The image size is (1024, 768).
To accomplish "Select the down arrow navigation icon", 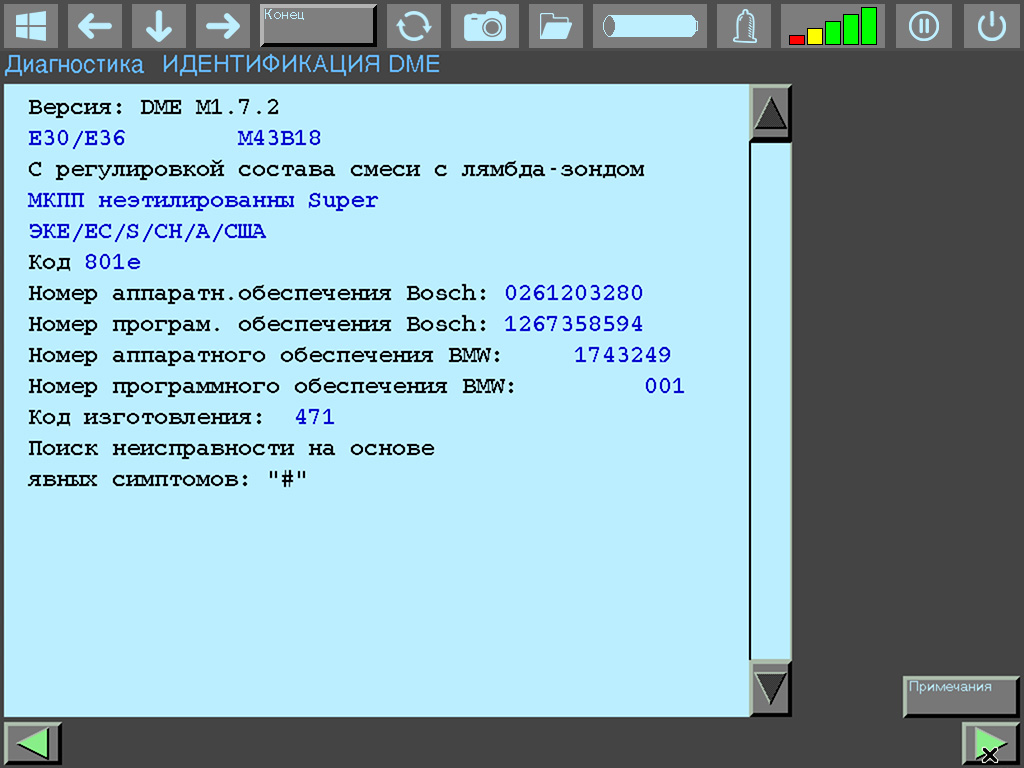I will point(158,26).
